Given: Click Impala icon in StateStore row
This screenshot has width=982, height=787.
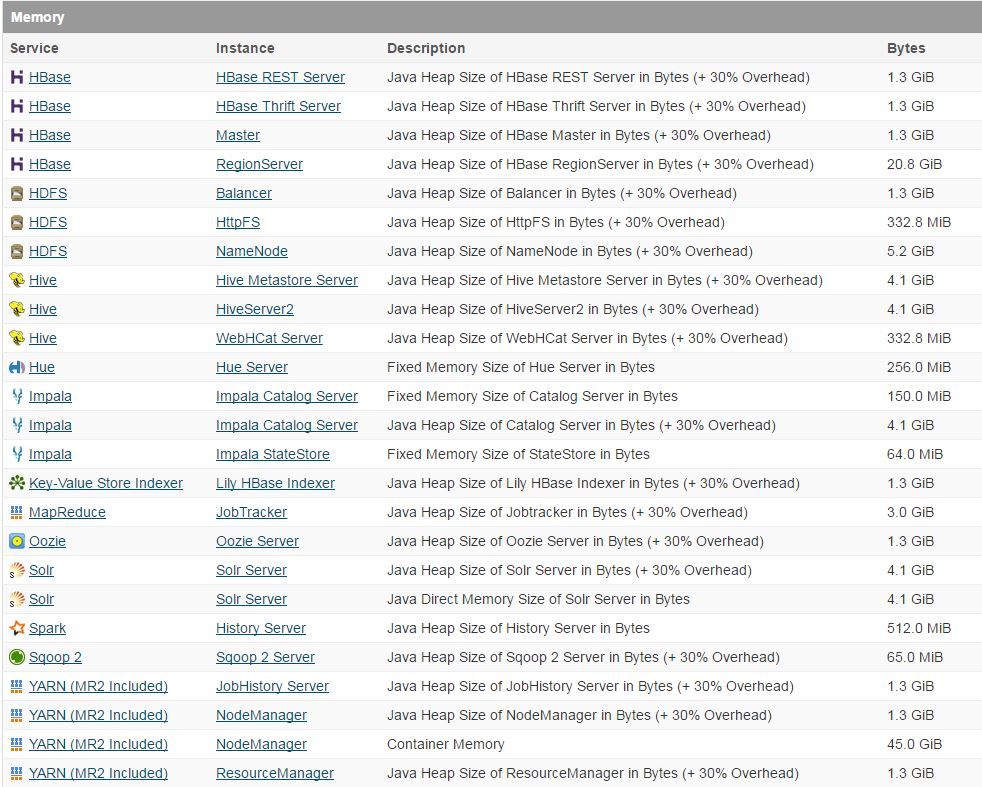Looking at the screenshot, I should point(17,454).
